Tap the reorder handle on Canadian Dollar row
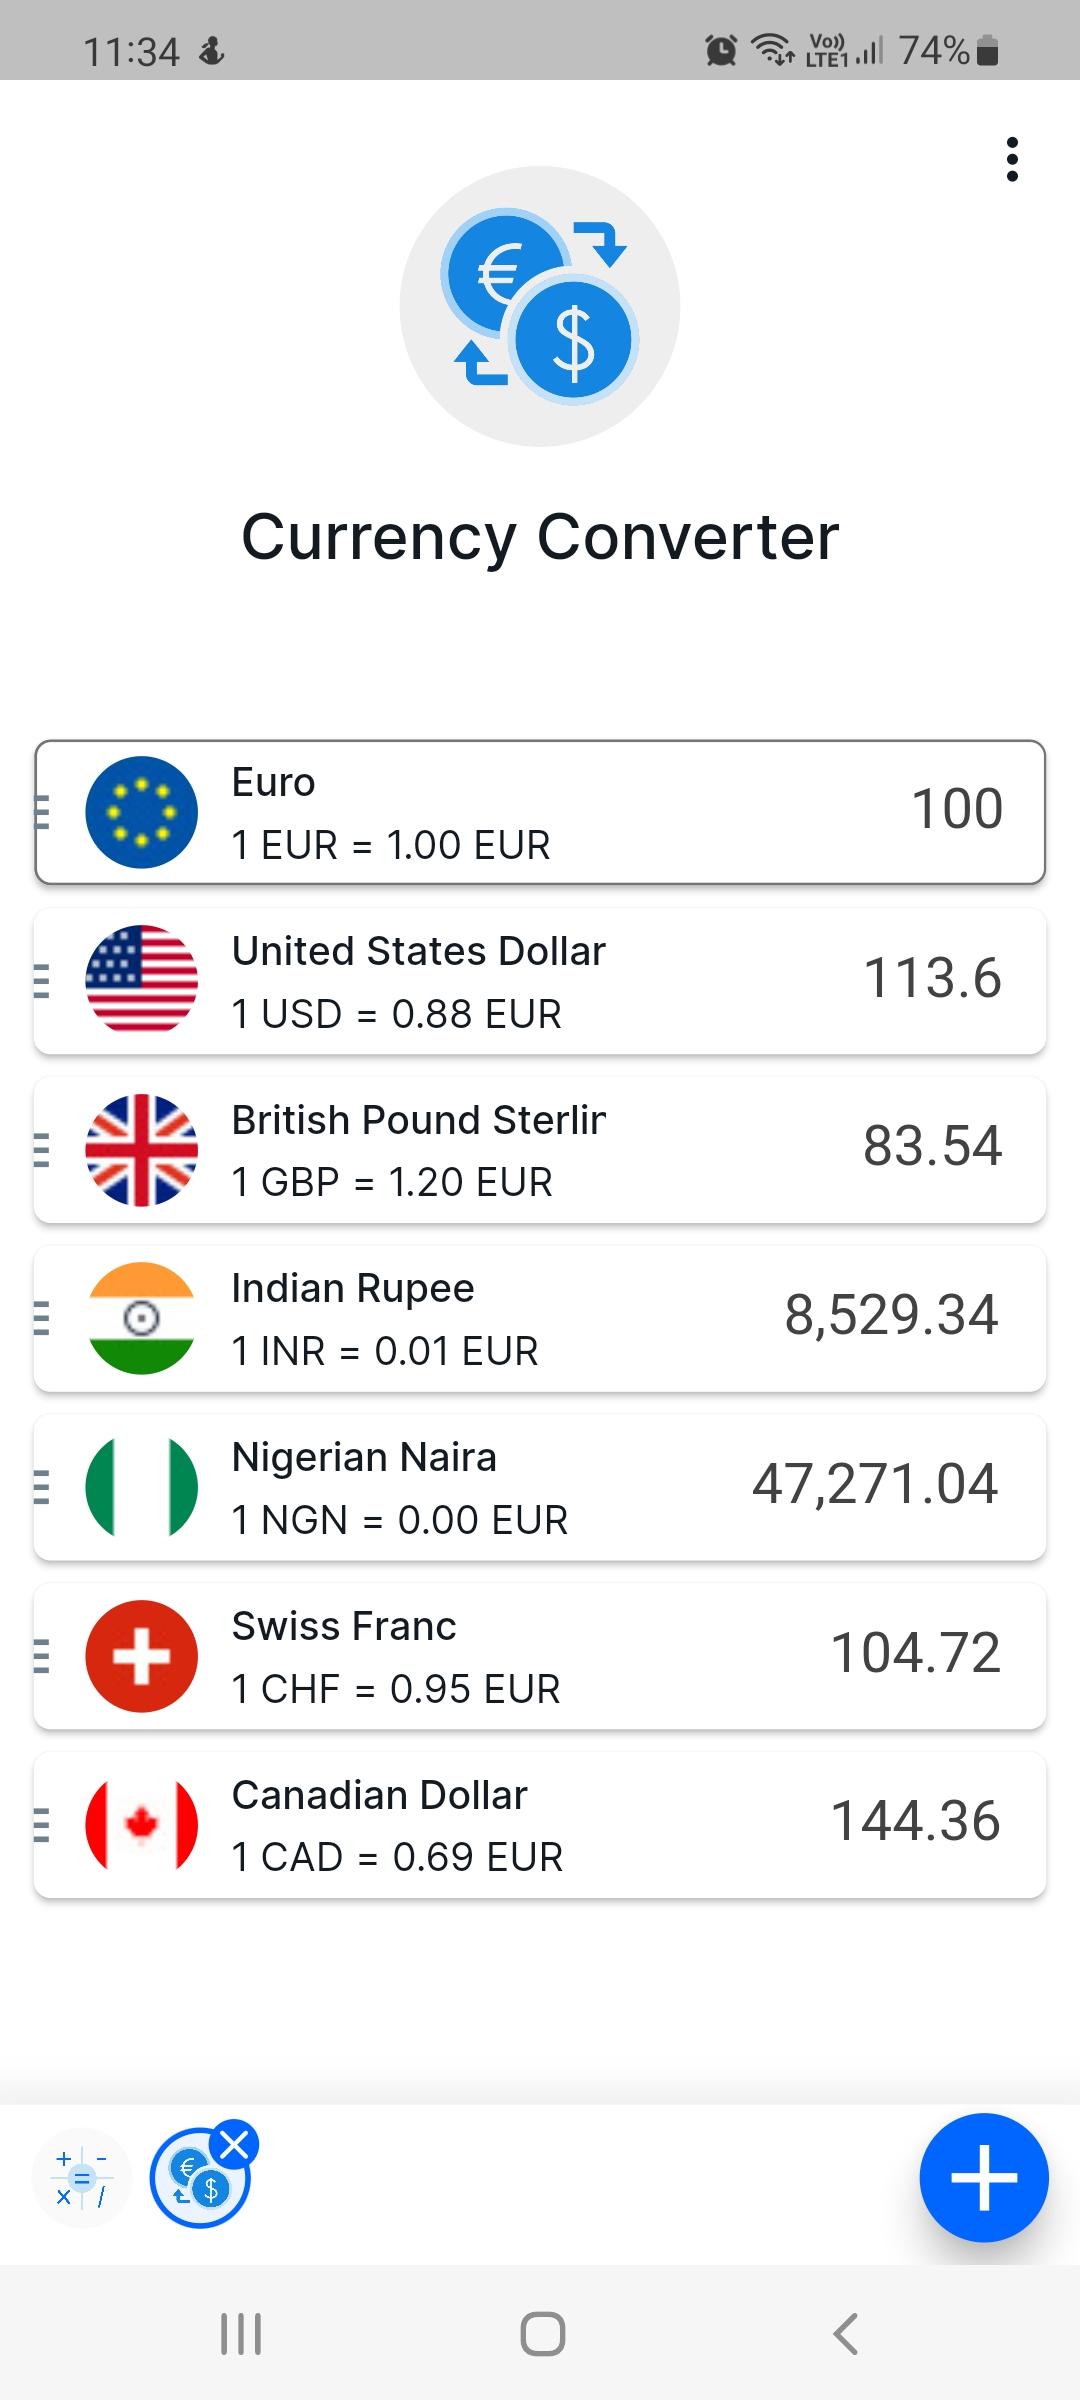Viewport: 1080px width, 2400px height. tap(41, 1824)
